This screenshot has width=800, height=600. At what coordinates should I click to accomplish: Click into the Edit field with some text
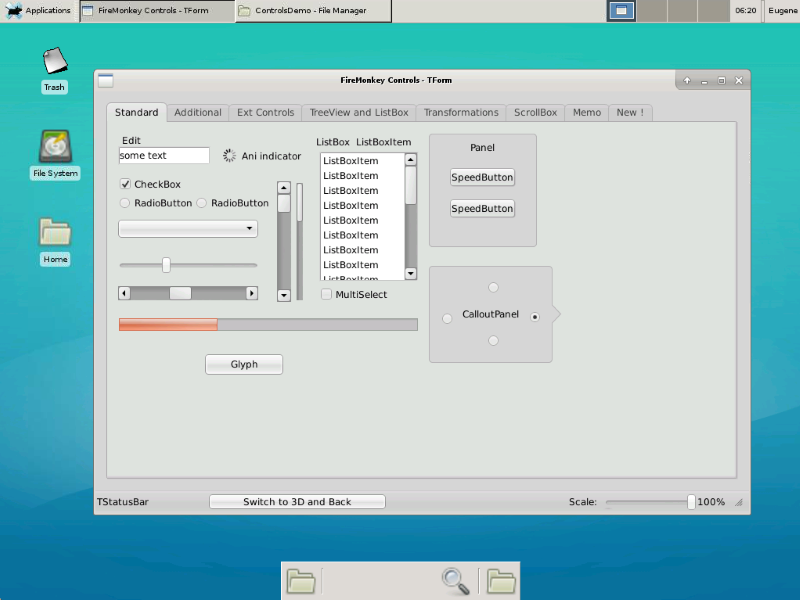[x=164, y=155]
